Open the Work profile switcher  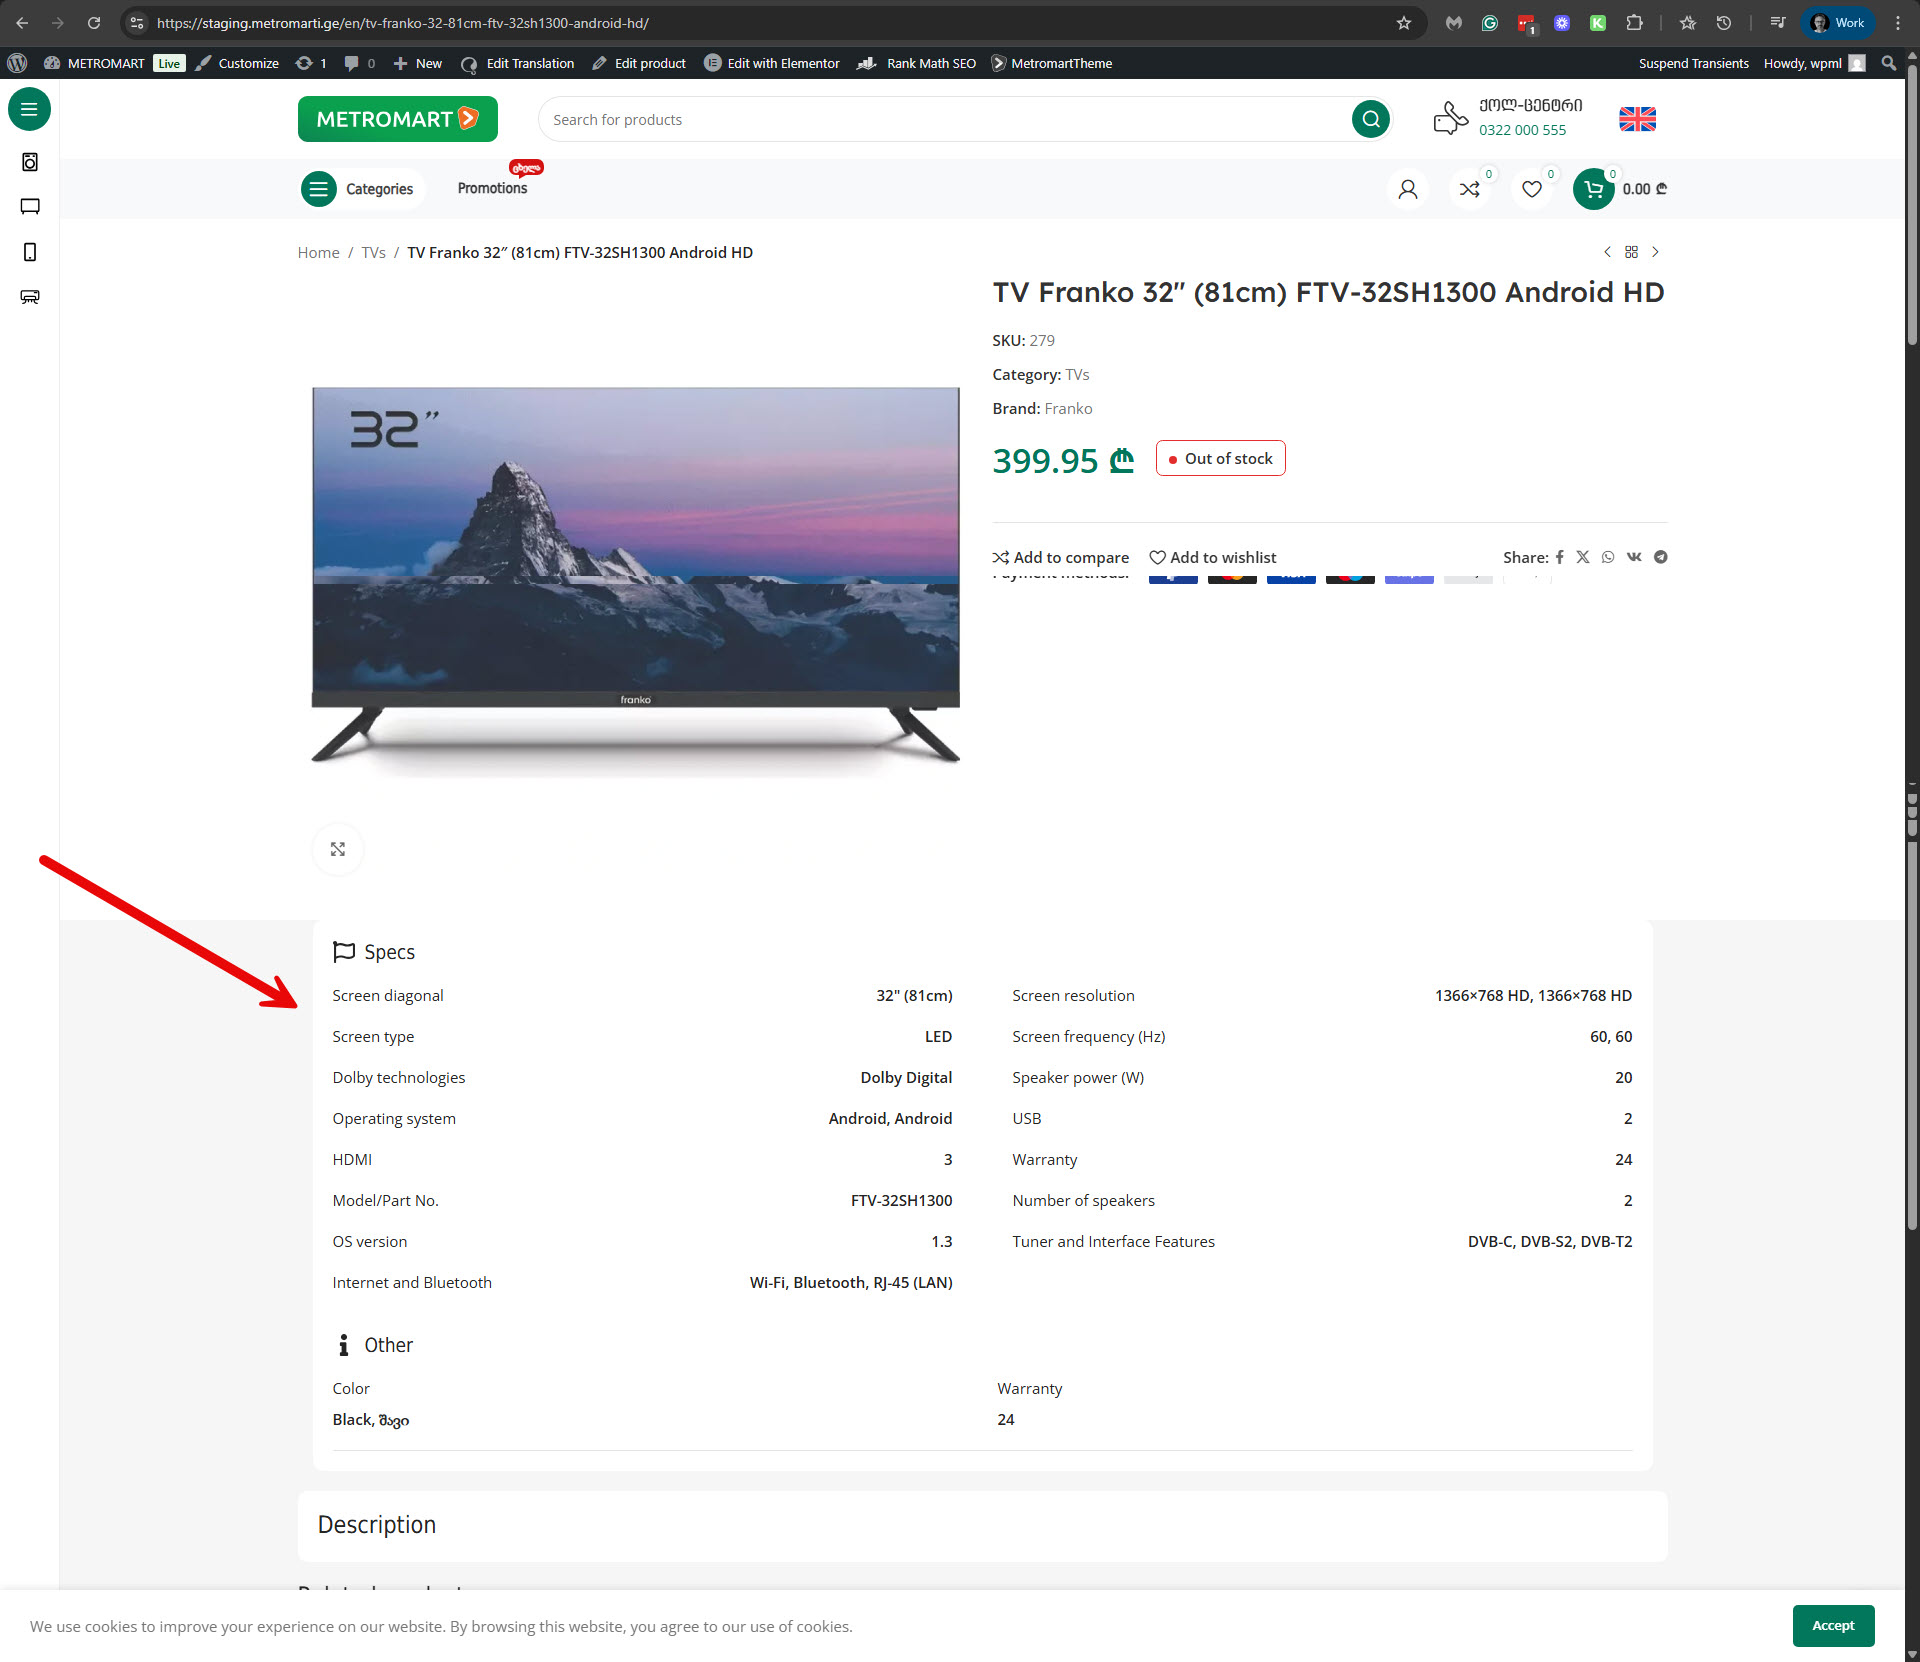(1838, 23)
